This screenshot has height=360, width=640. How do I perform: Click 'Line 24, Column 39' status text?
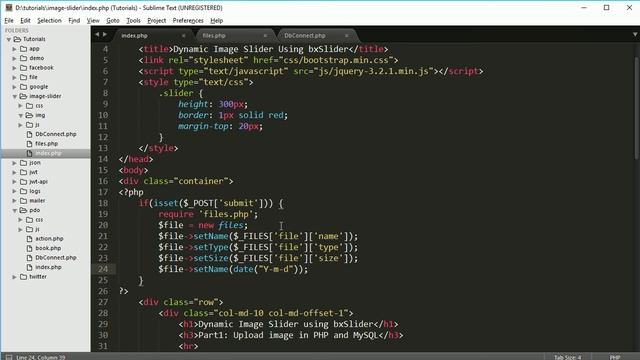(40, 357)
